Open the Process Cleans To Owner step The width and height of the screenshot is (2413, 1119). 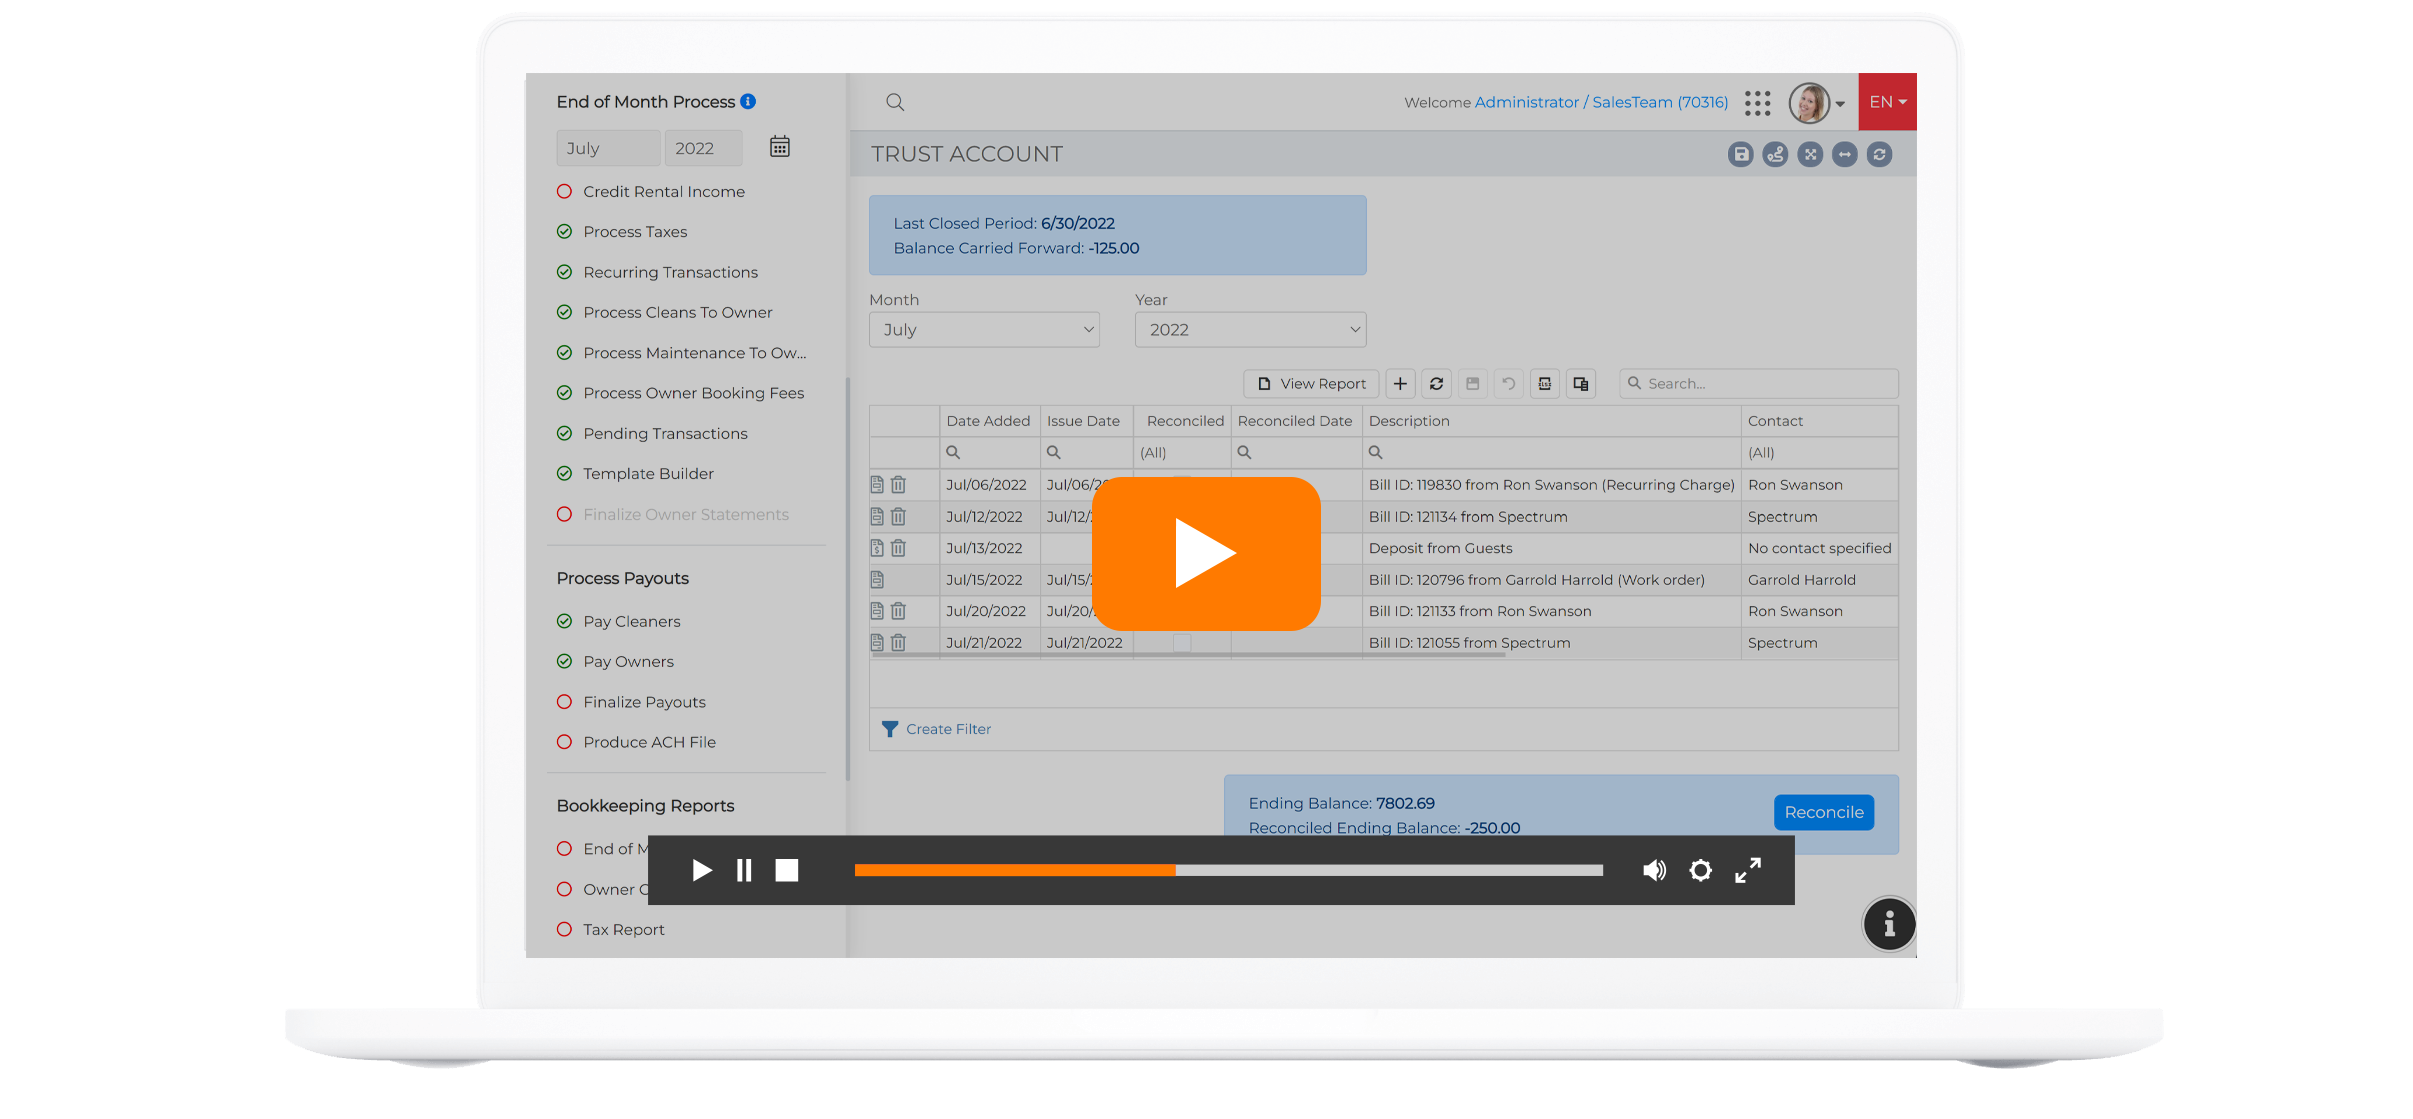(x=677, y=313)
